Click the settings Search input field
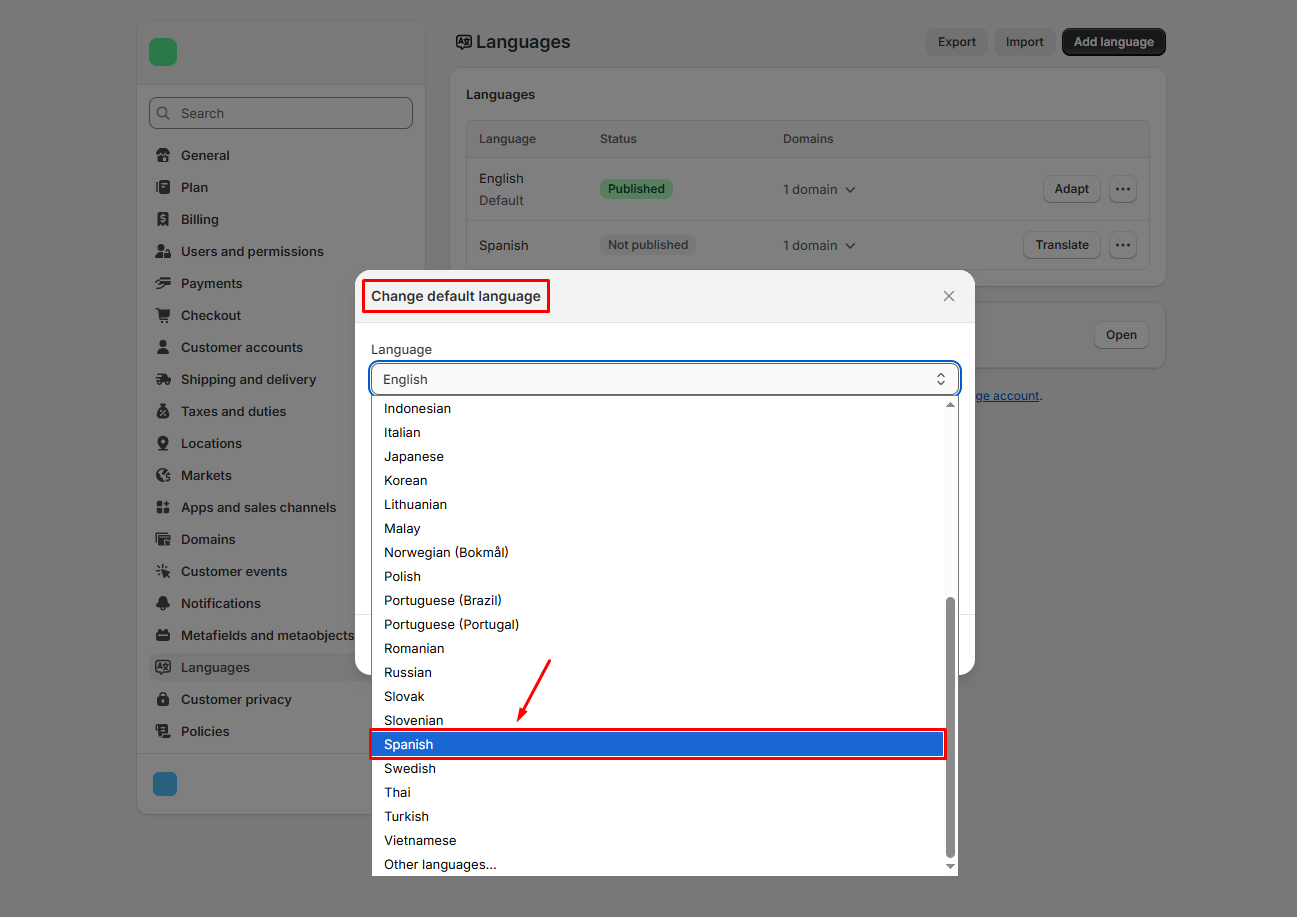This screenshot has width=1297, height=917. coord(281,113)
